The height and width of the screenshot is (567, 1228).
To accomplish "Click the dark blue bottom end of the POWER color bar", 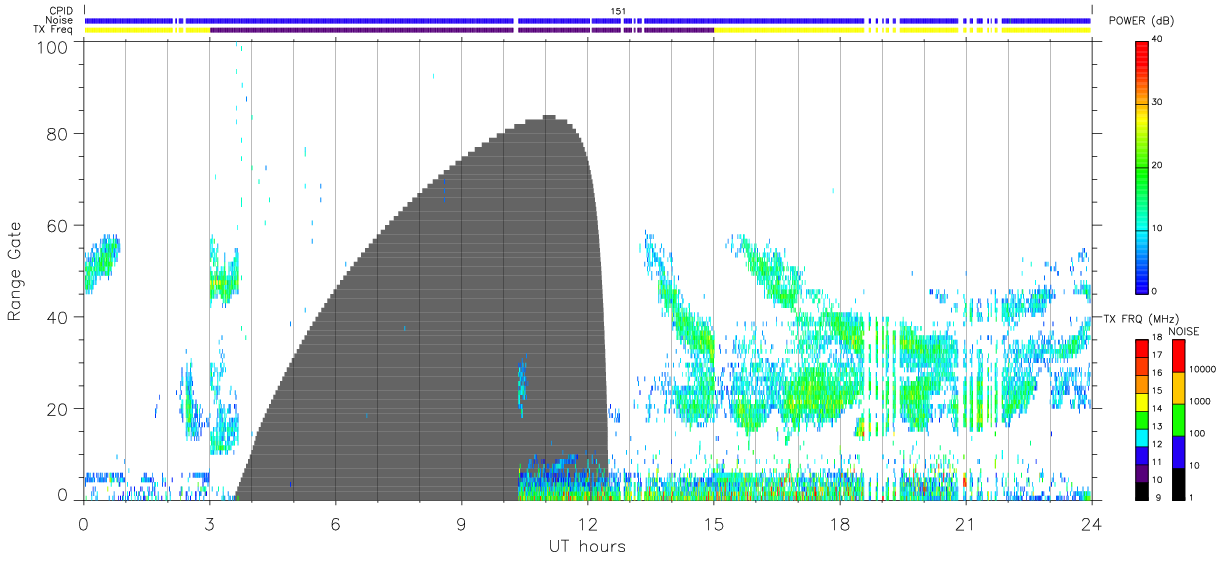I will (1142, 284).
